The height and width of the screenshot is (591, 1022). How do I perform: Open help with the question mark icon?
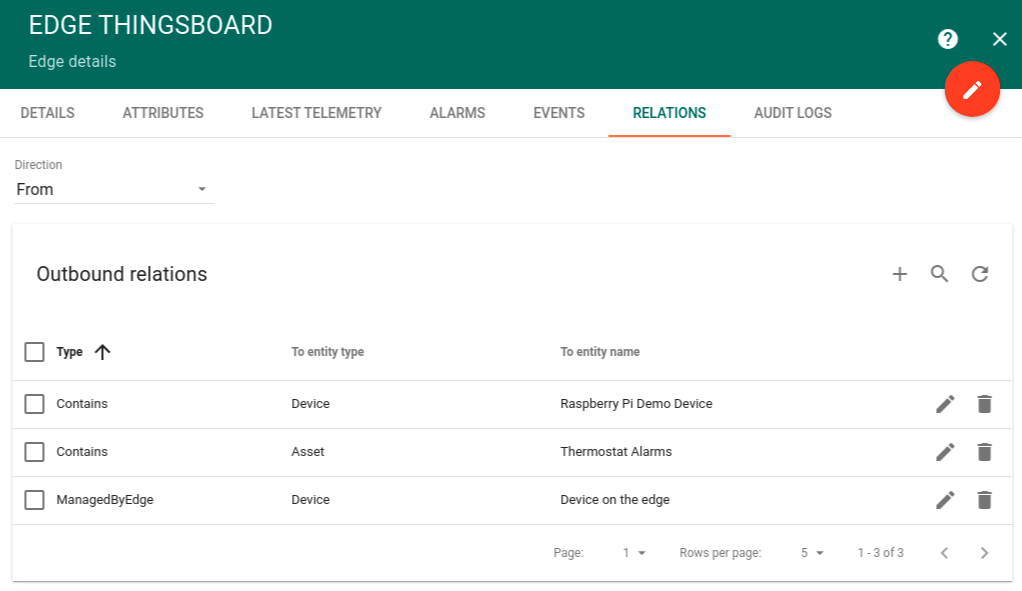(948, 39)
